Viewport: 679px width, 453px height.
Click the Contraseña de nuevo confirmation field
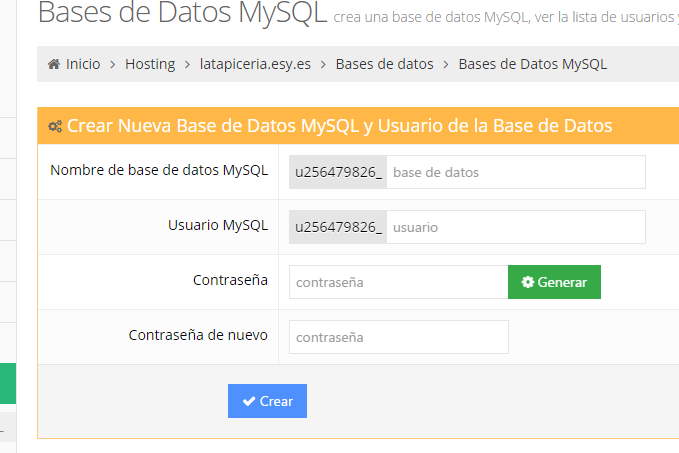(x=398, y=337)
